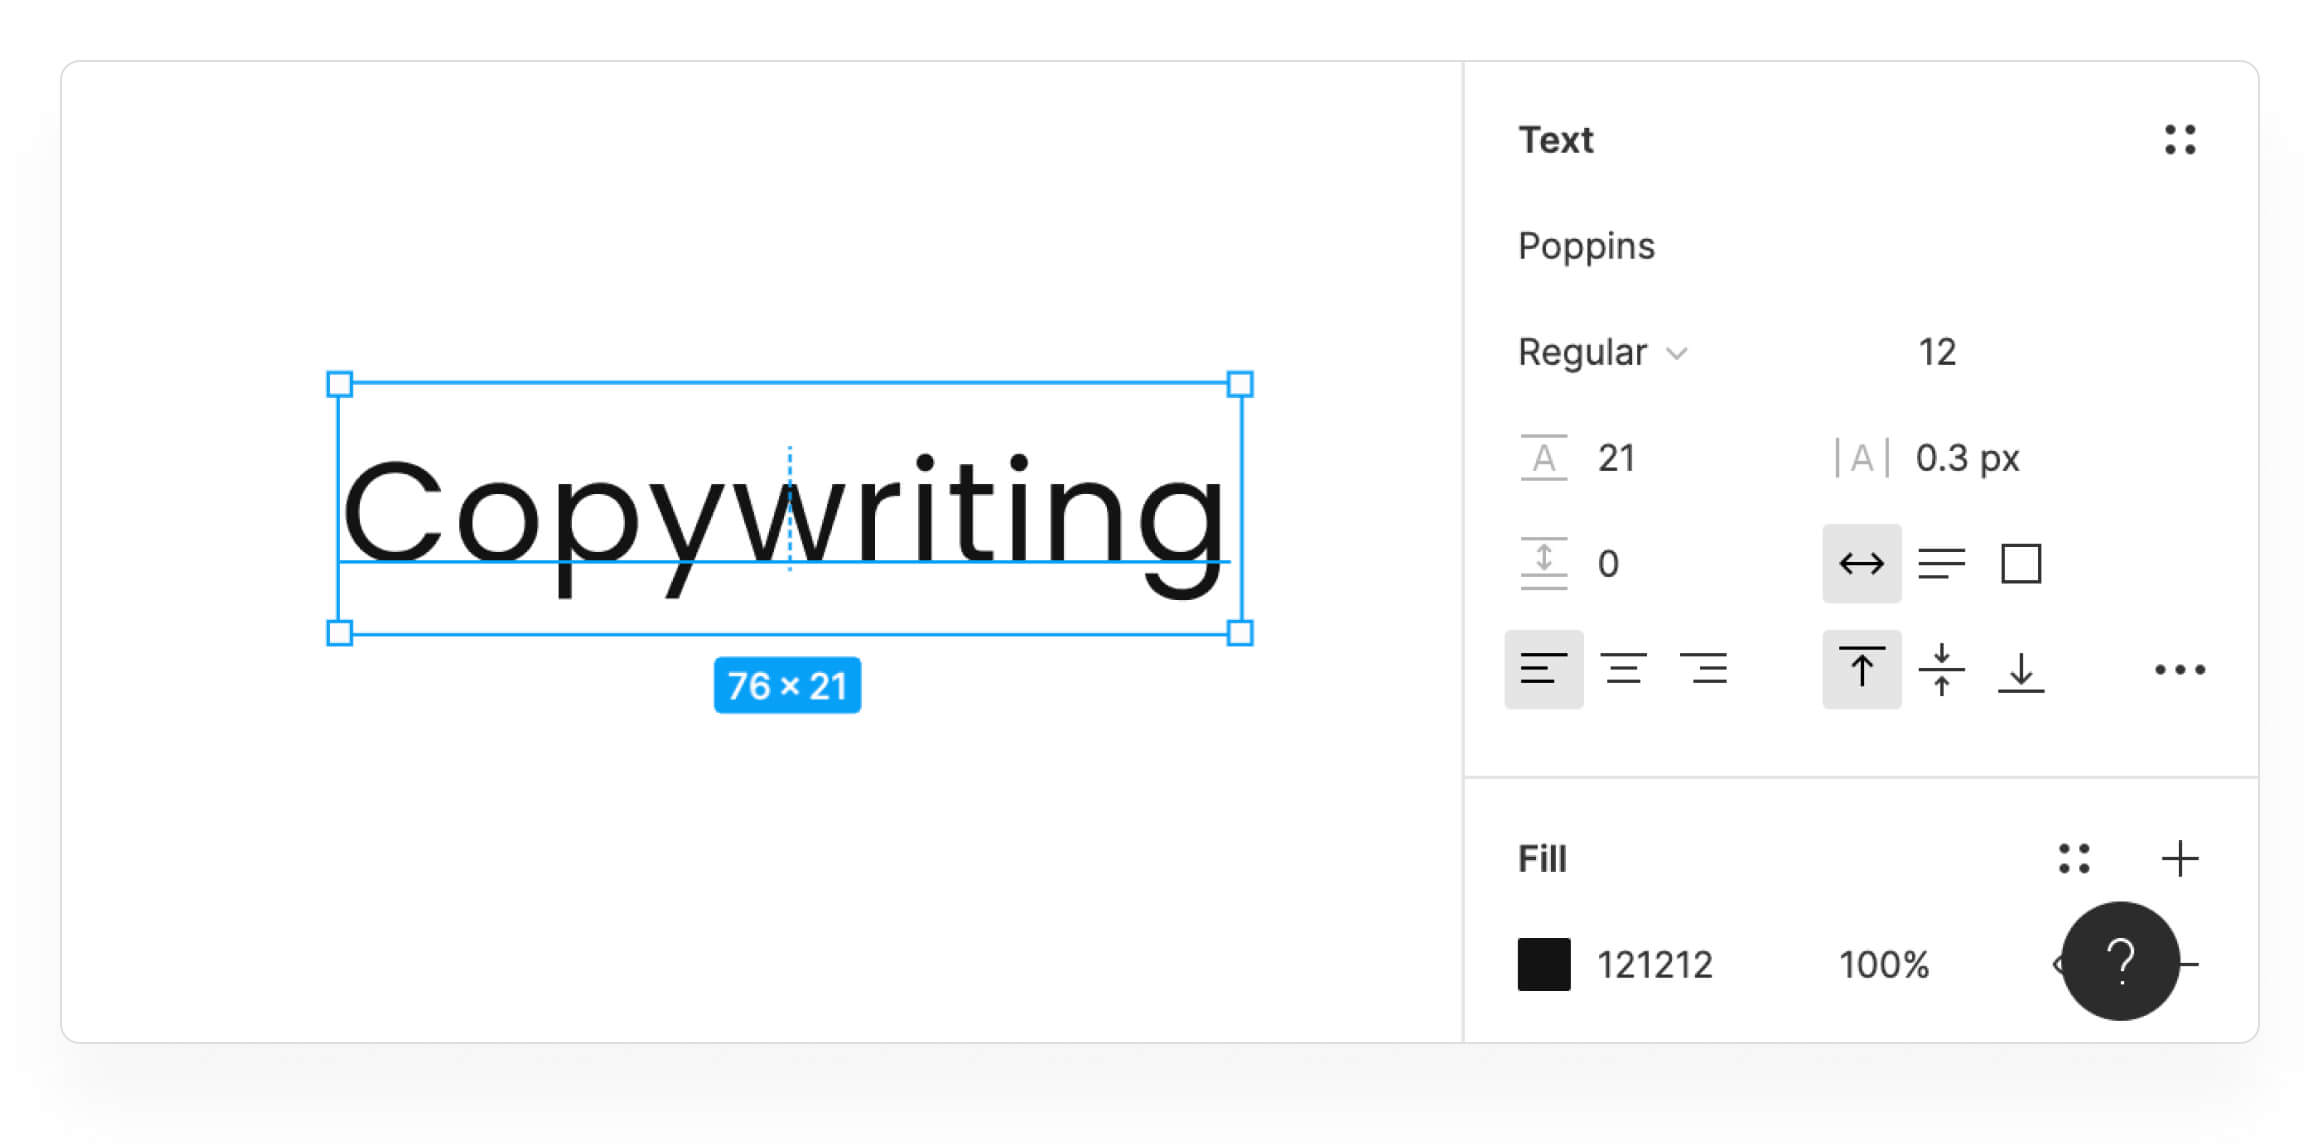Open the Poppins font family picker
Viewport: 2320px width, 1144px height.
[1587, 247]
